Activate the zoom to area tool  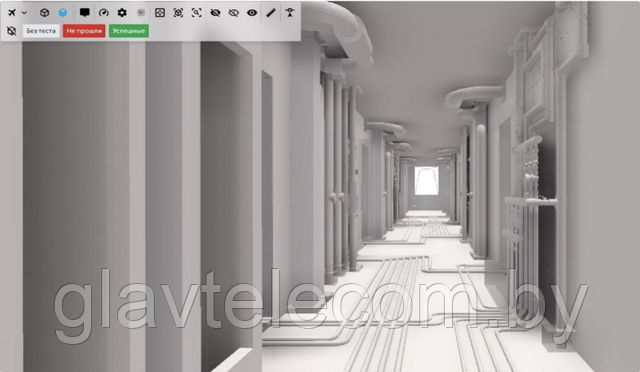pos(196,13)
